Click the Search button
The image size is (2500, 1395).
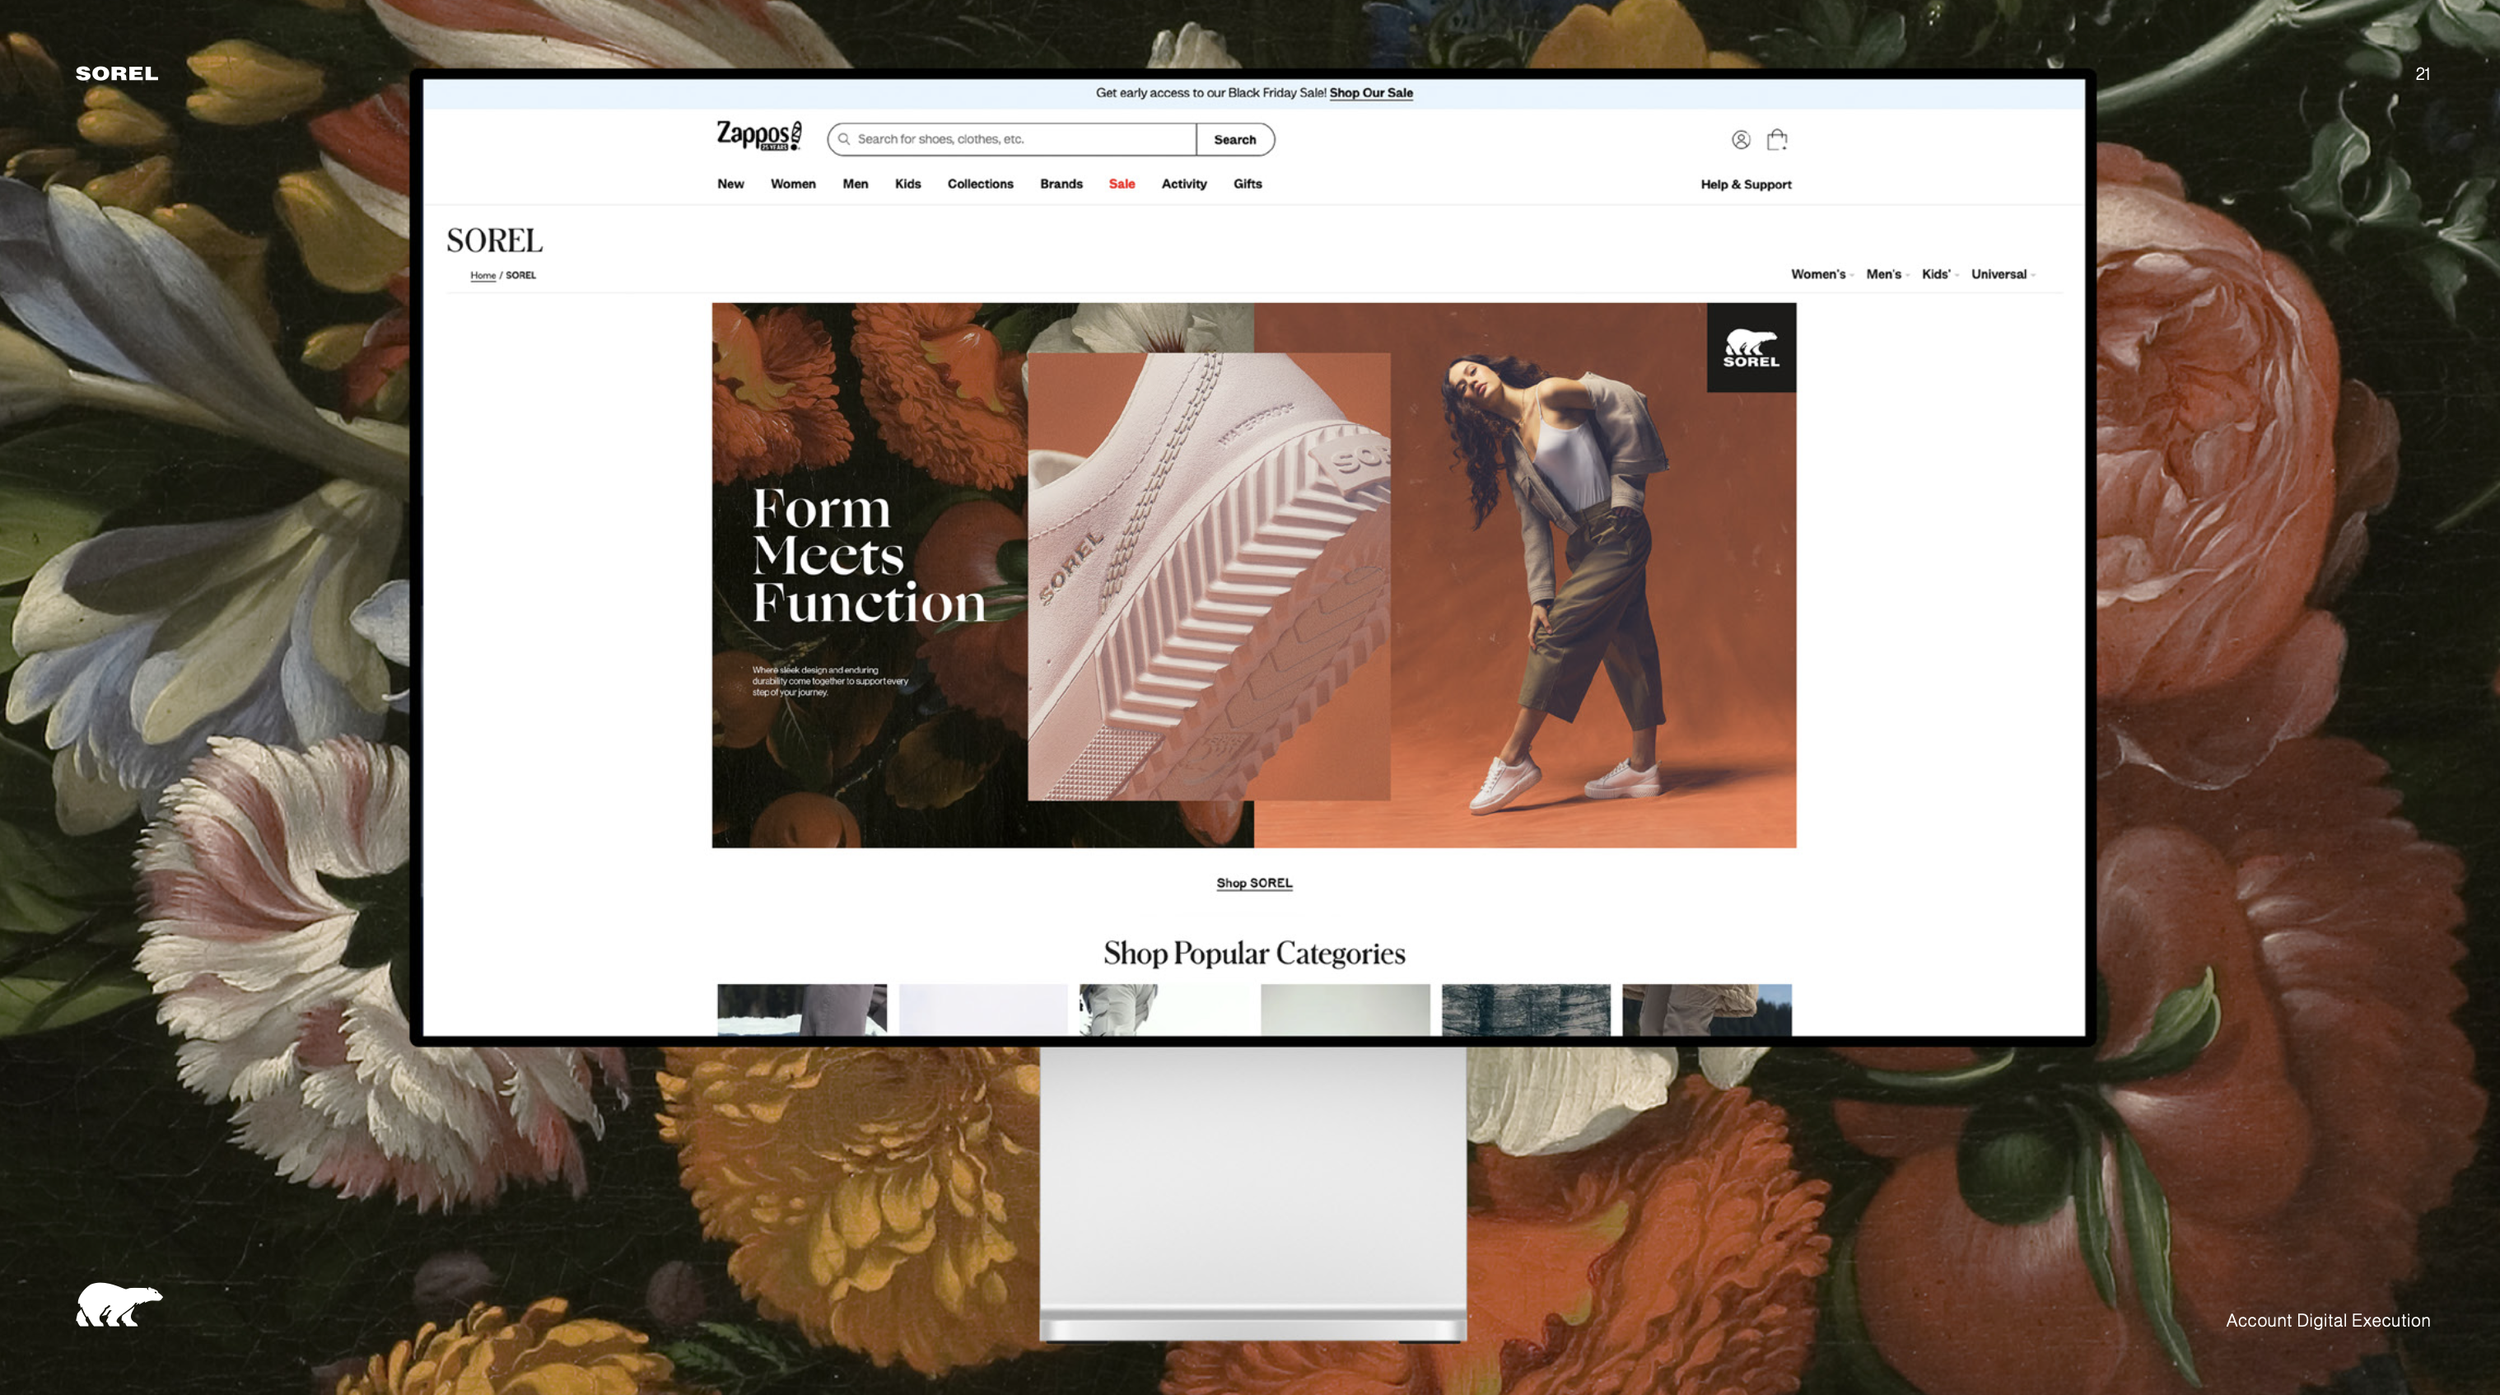pos(1235,140)
